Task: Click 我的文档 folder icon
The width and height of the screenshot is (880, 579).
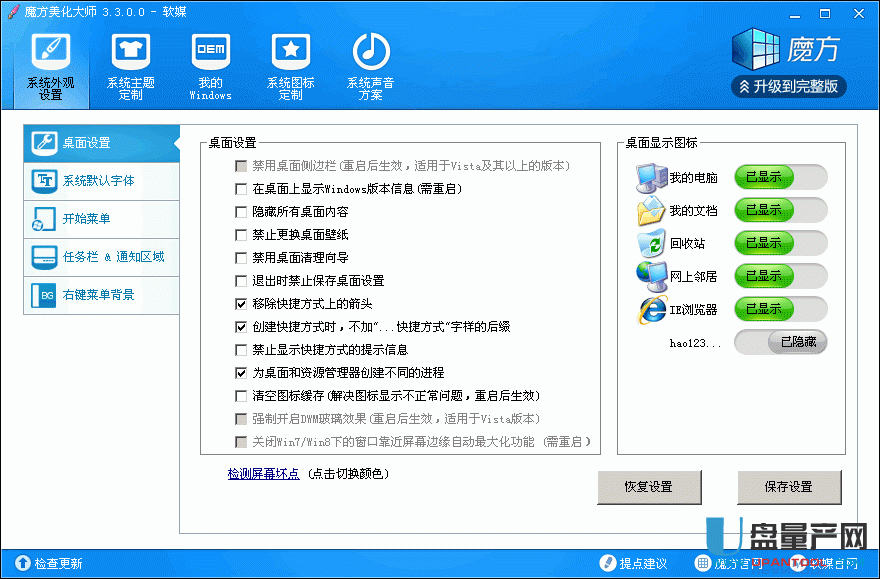Action: (651, 211)
